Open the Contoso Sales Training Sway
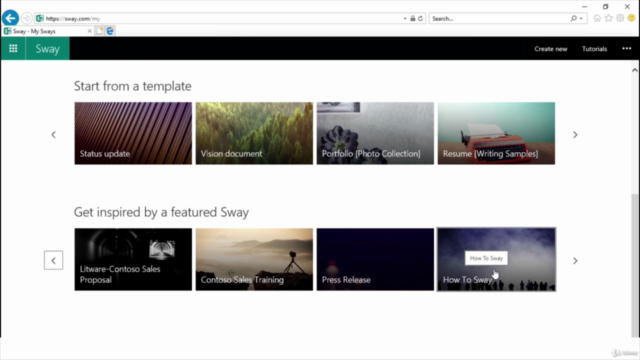This screenshot has width=640, height=360. (254, 260)
